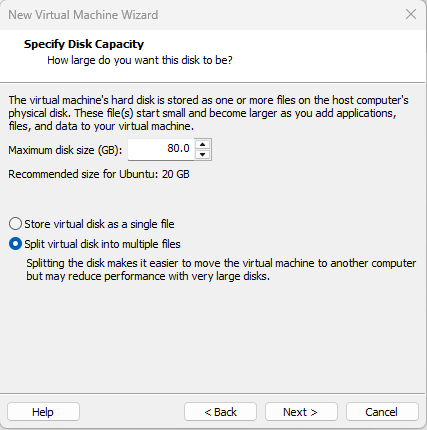
Task: Click the 'Store virtual disk as a single file' label
Action: click(x=99, y=224)
